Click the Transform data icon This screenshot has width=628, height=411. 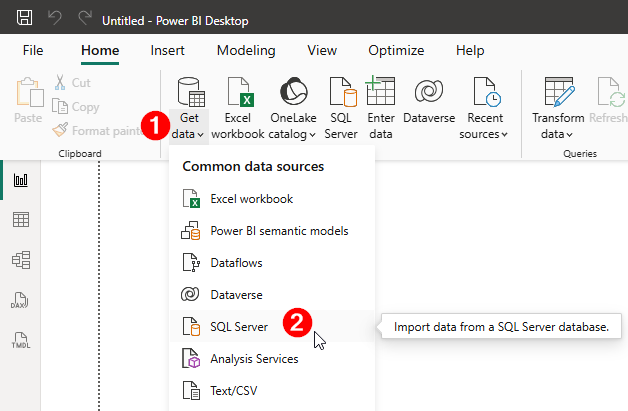(559, 92)
